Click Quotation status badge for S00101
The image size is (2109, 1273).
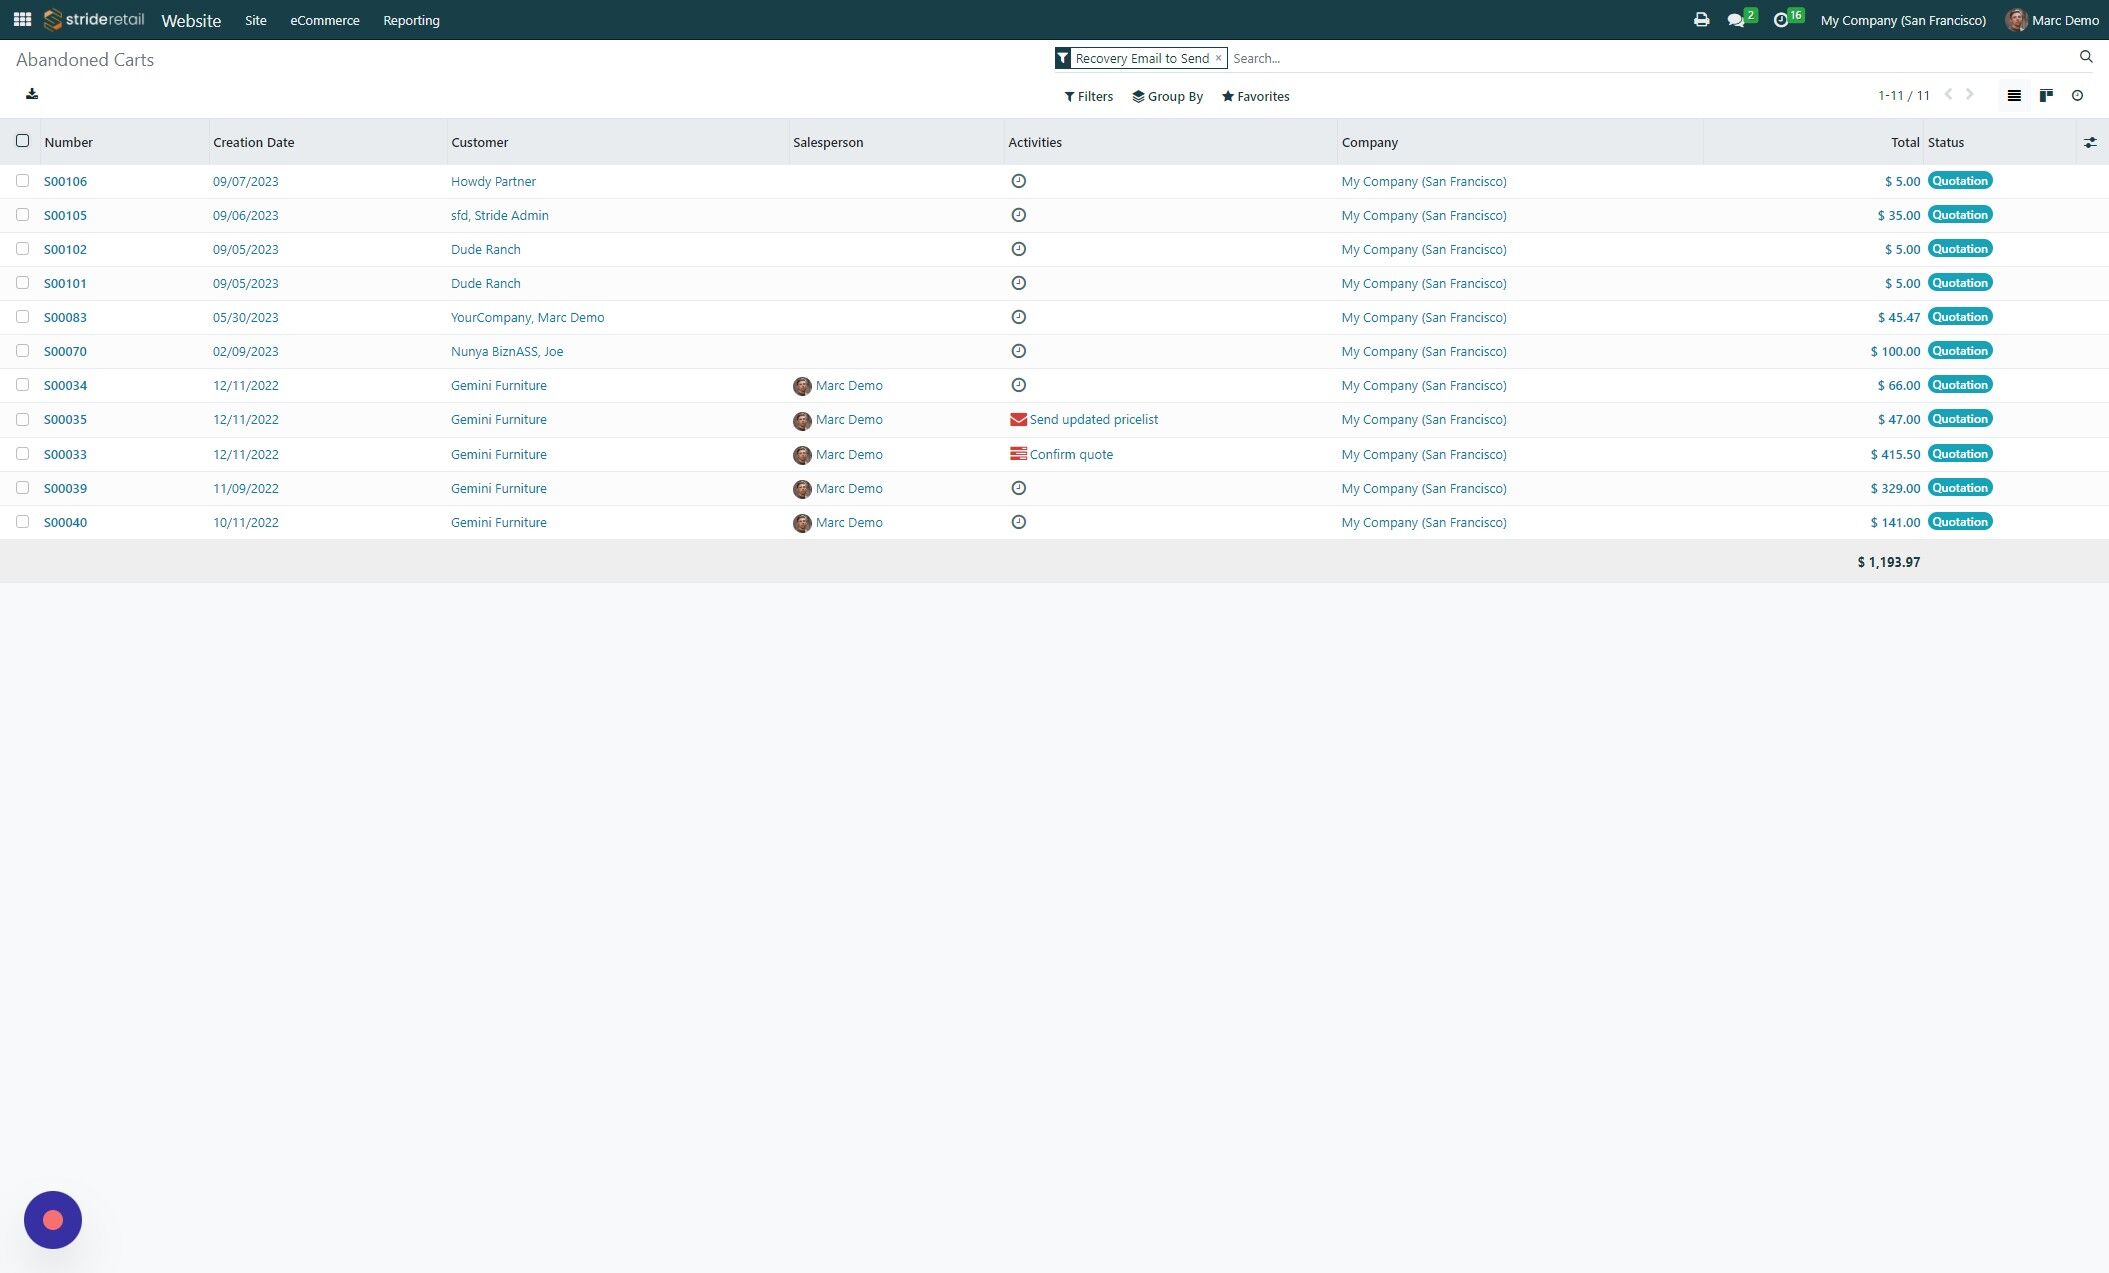pyautogui.click(x=1960, y=283)
